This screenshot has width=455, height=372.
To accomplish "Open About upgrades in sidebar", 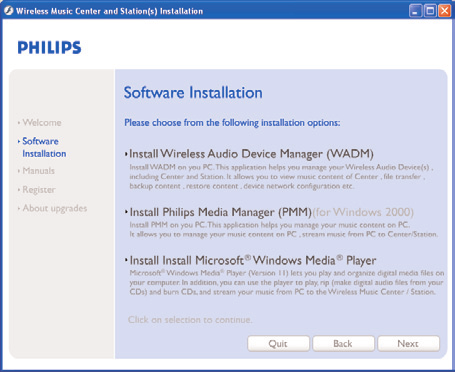I will (x=52, y=208).
